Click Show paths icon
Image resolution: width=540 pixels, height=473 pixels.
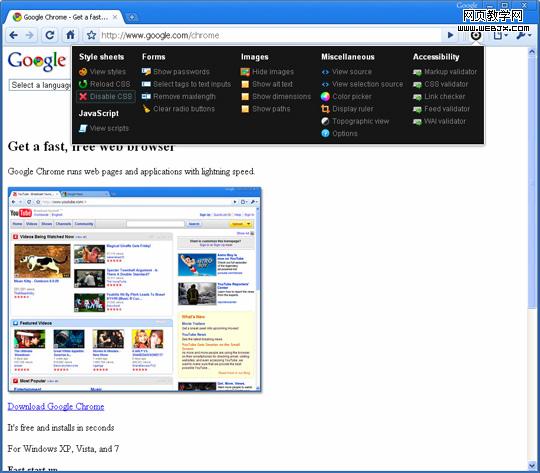point(245,109)
